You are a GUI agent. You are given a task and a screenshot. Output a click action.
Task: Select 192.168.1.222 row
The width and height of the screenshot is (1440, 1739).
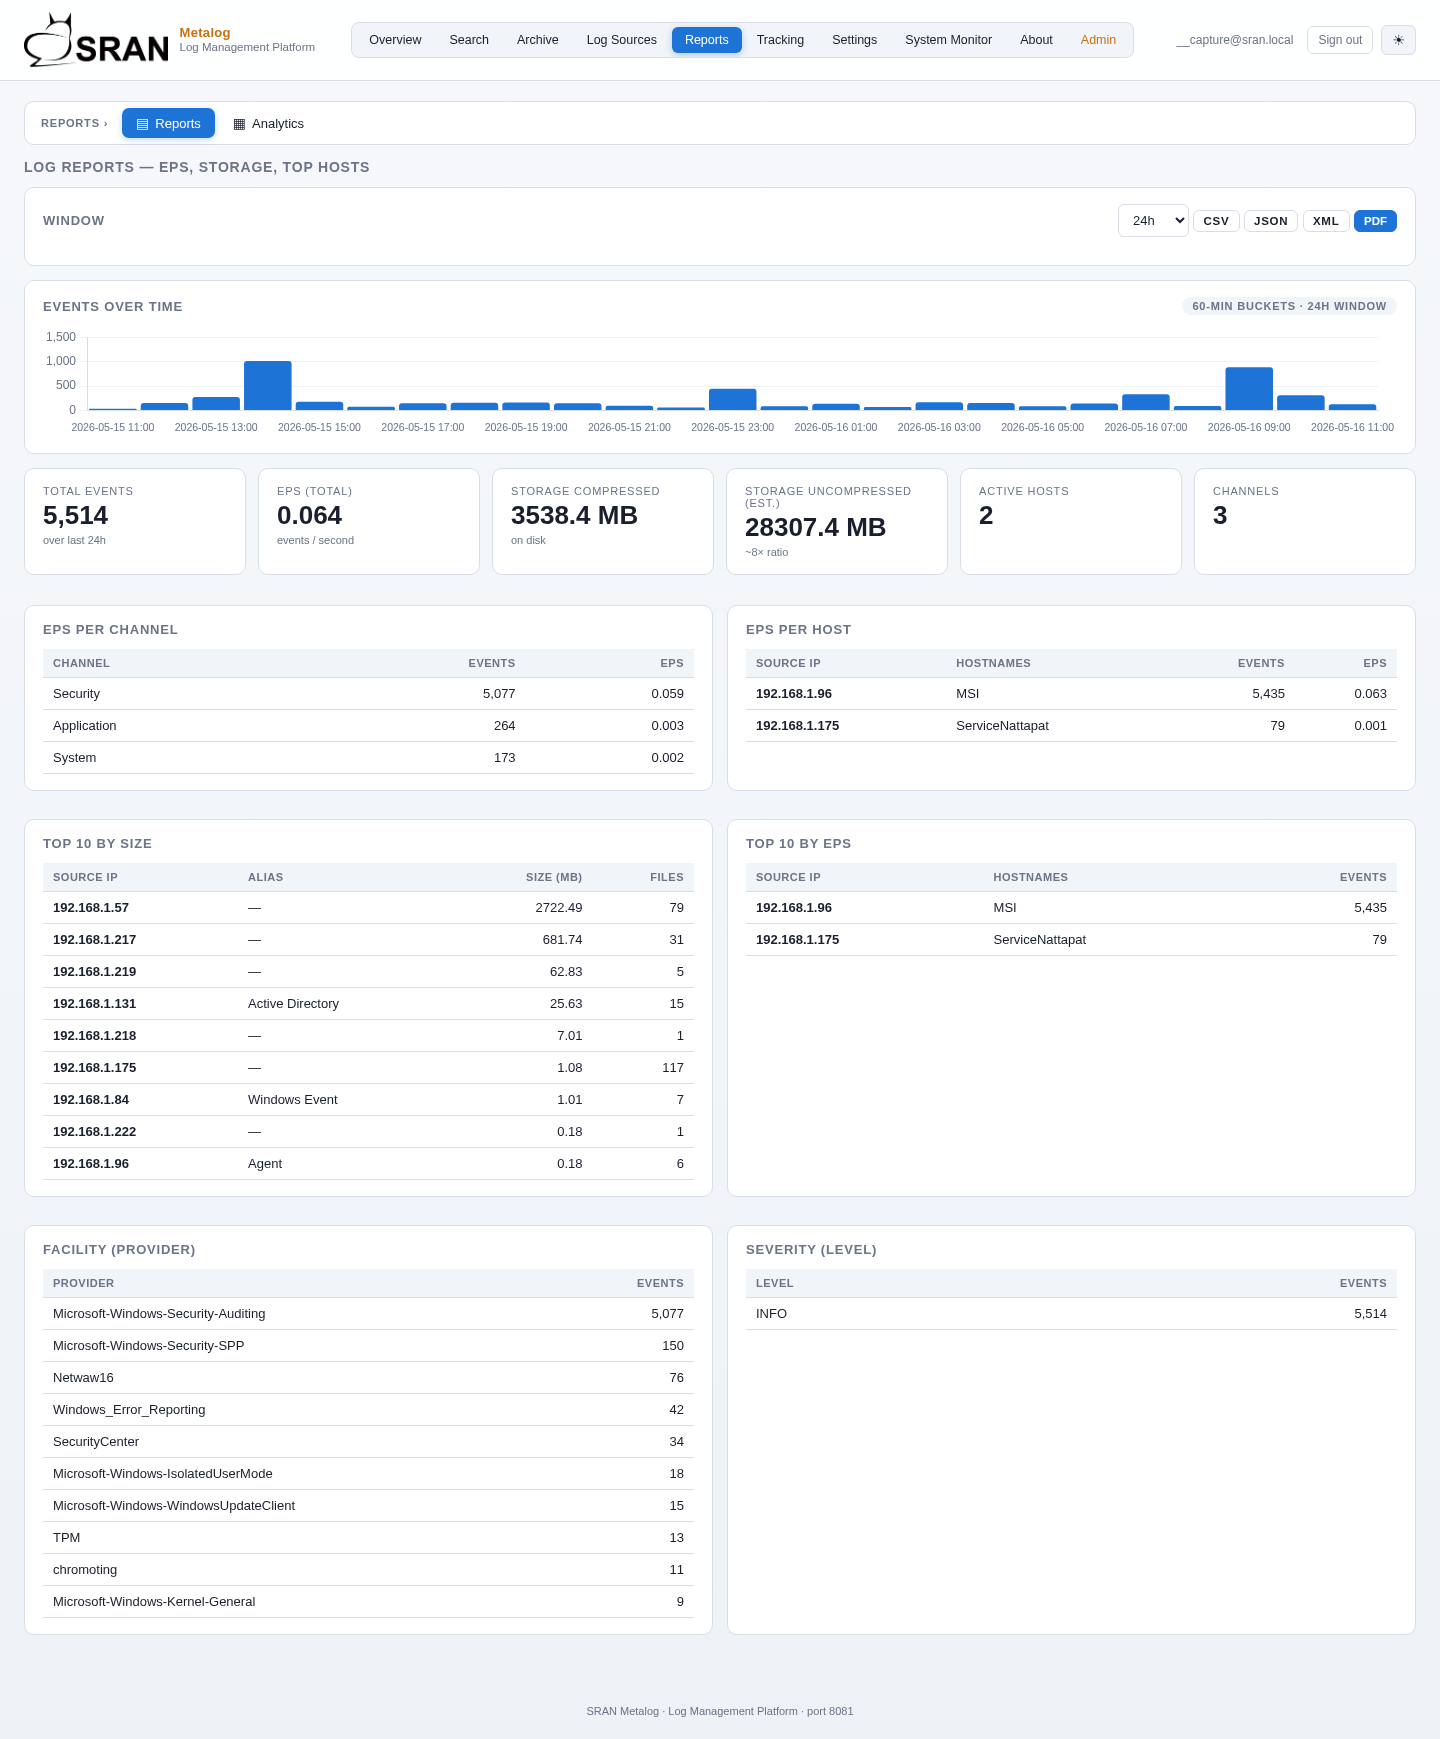368,1132
